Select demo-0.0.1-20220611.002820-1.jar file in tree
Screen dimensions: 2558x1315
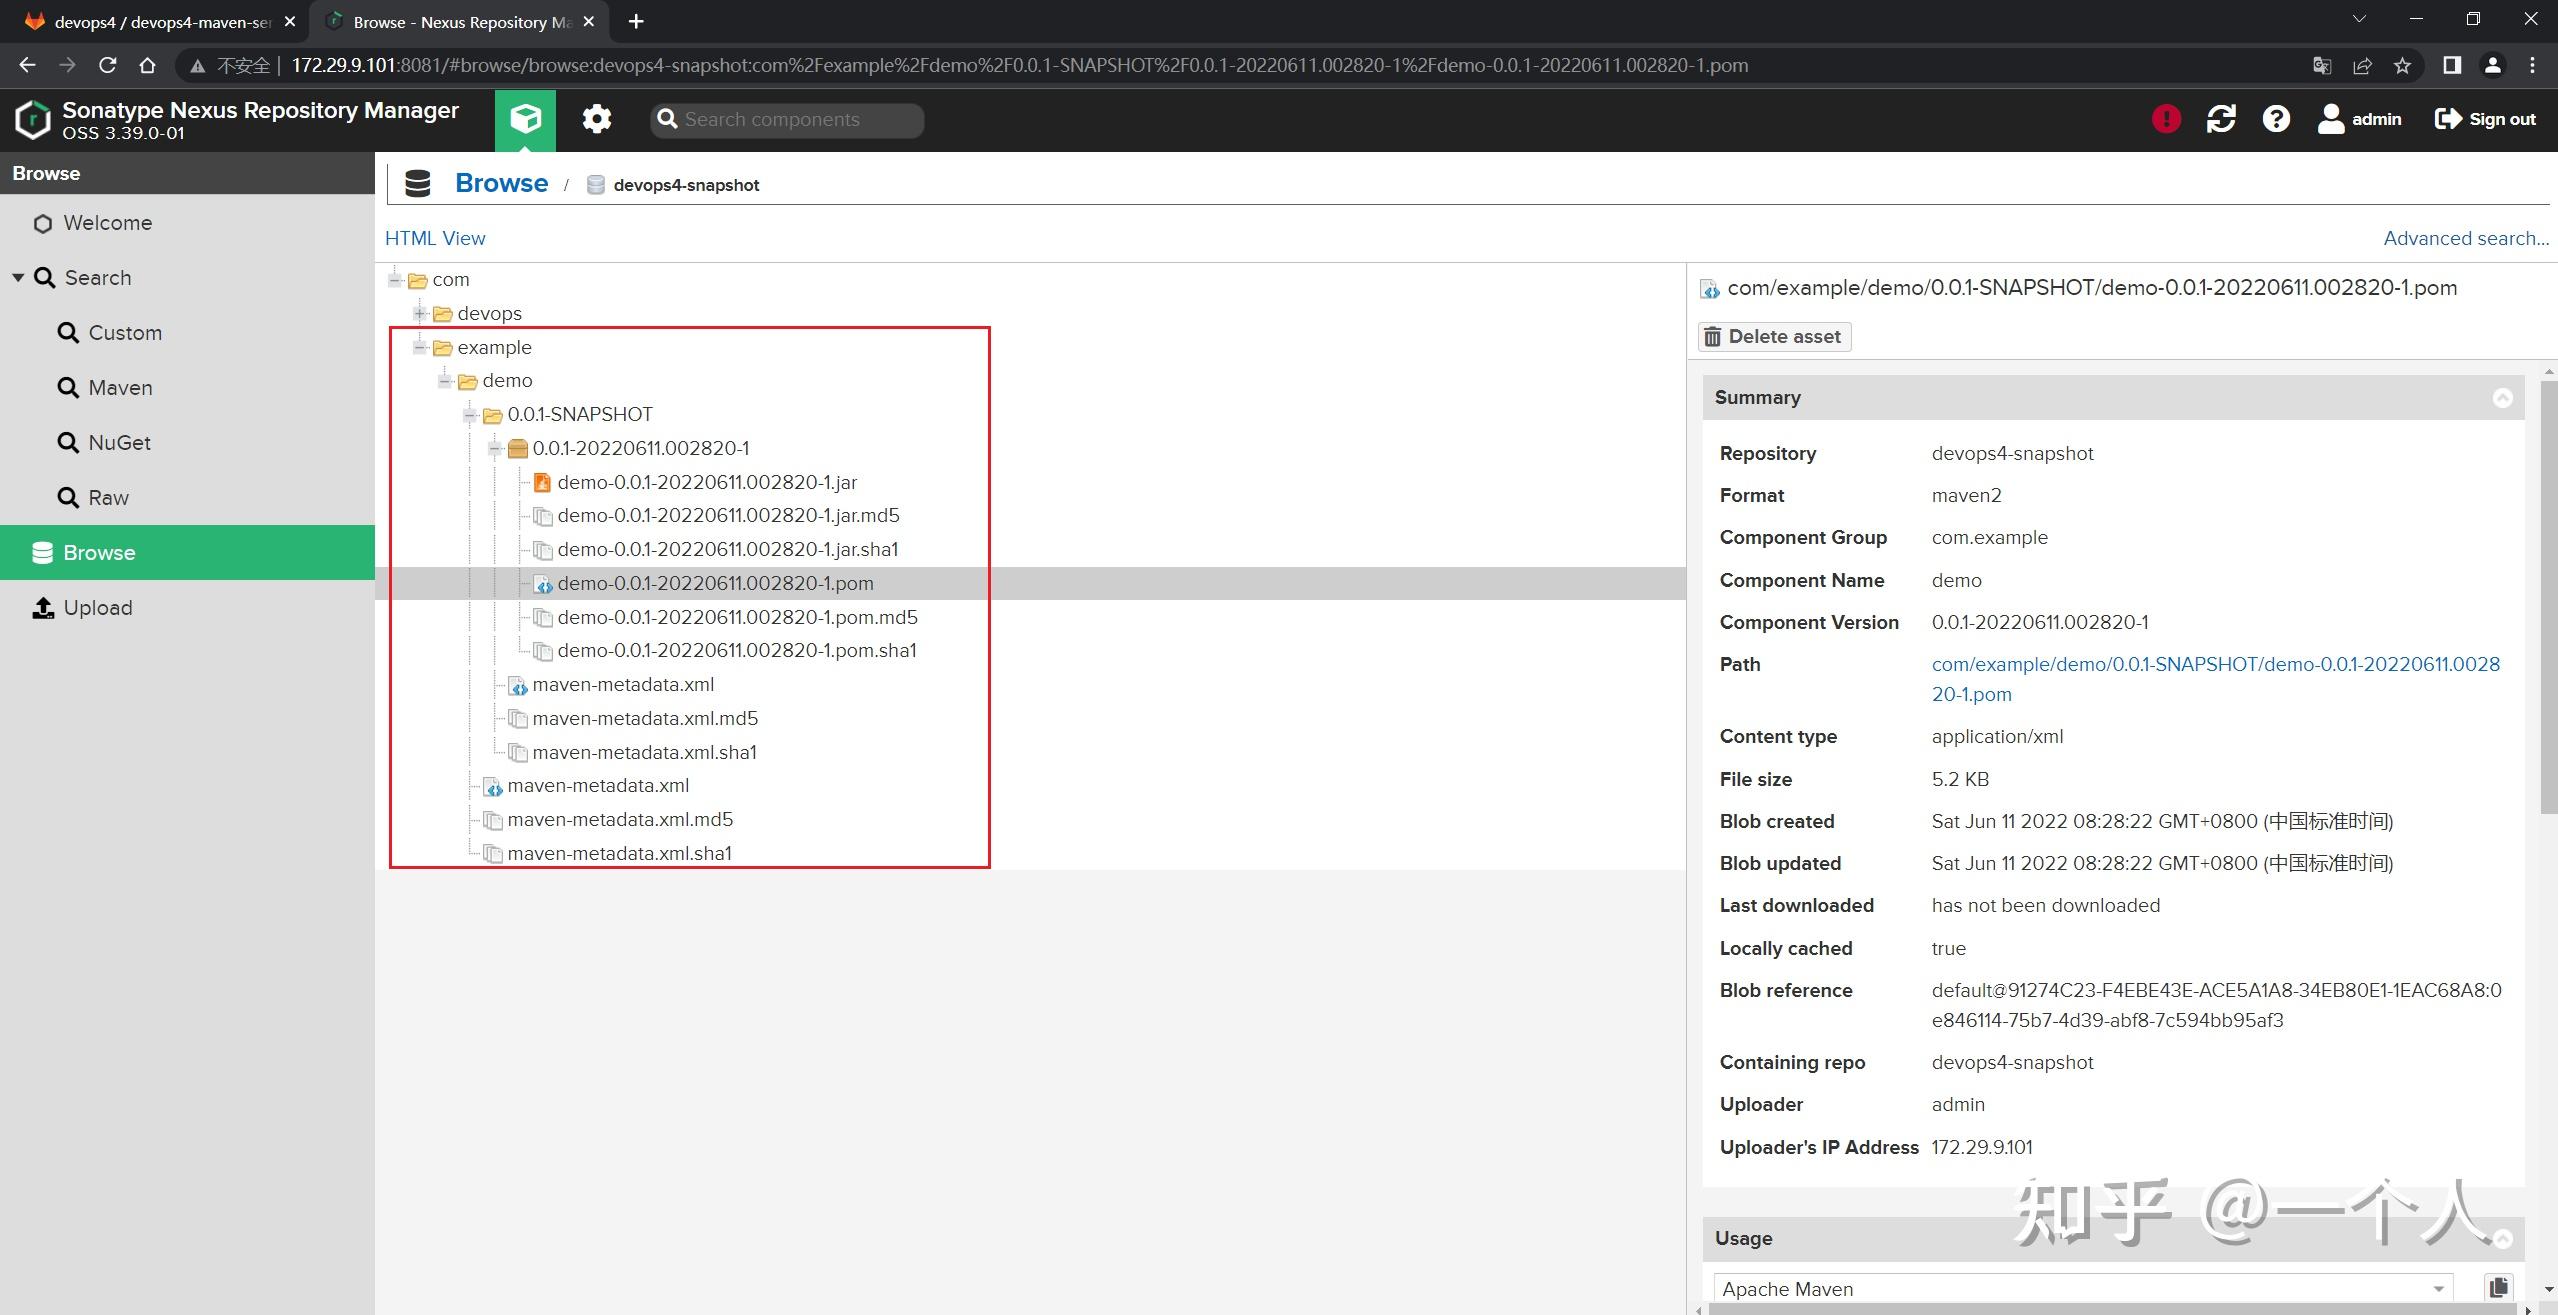click(x=706, y=483)
